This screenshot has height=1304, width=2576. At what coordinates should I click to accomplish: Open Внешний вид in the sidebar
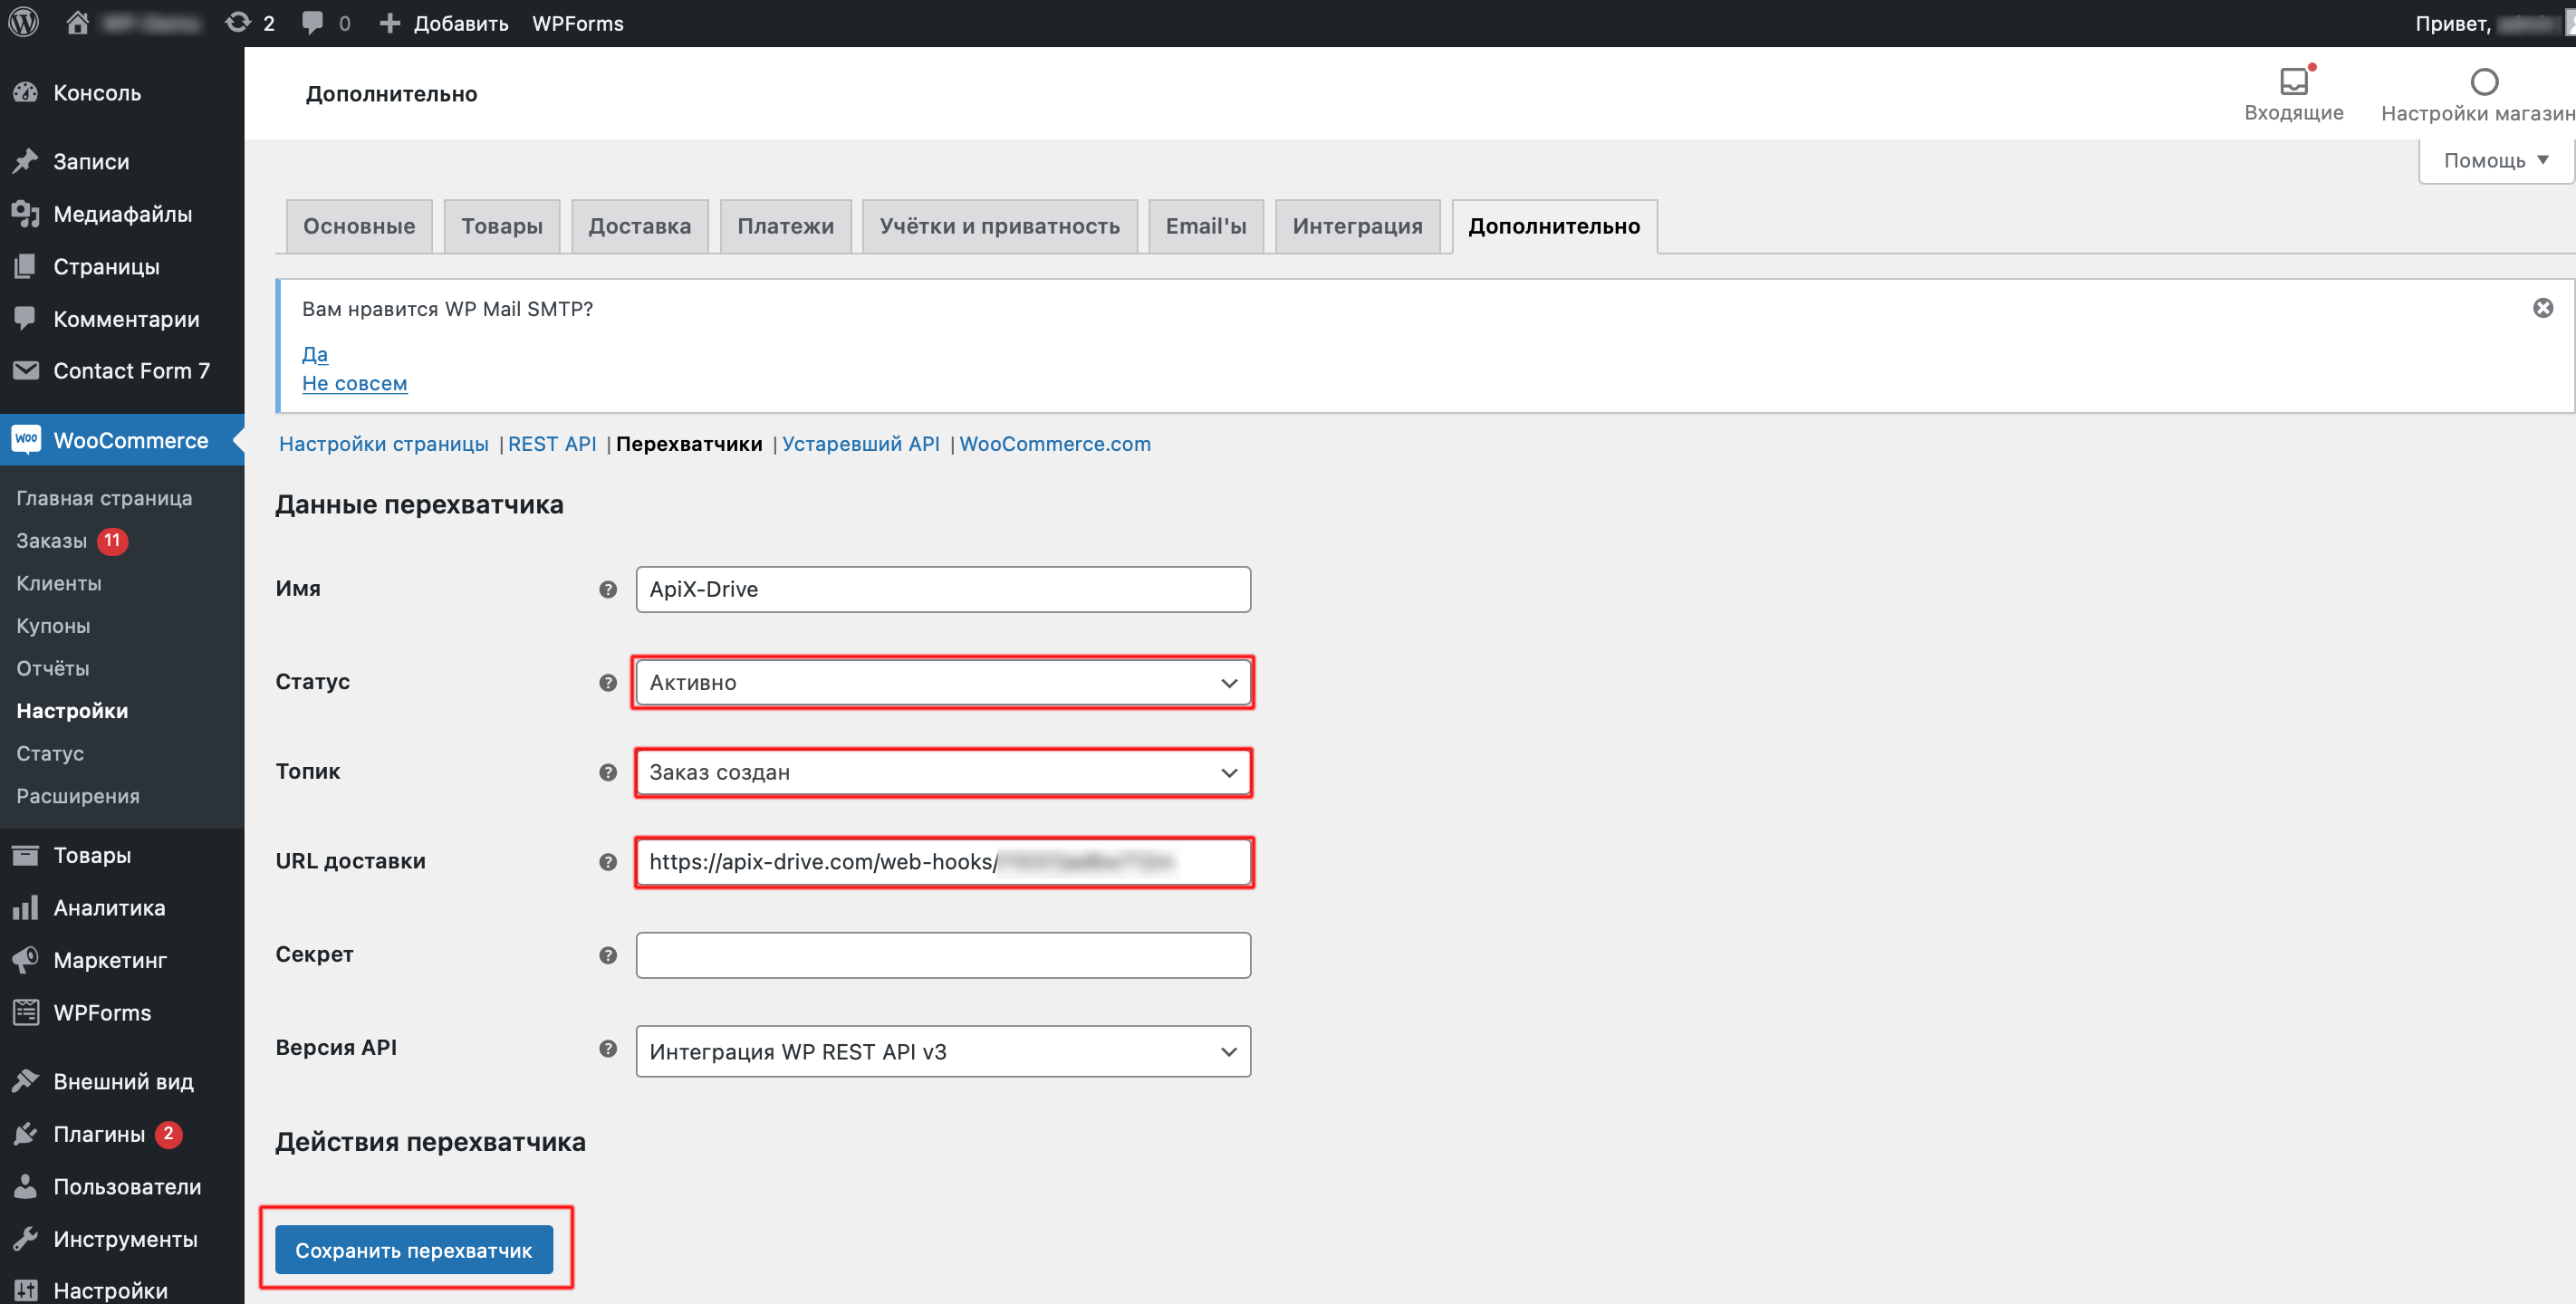click(x=122, y=1081)
